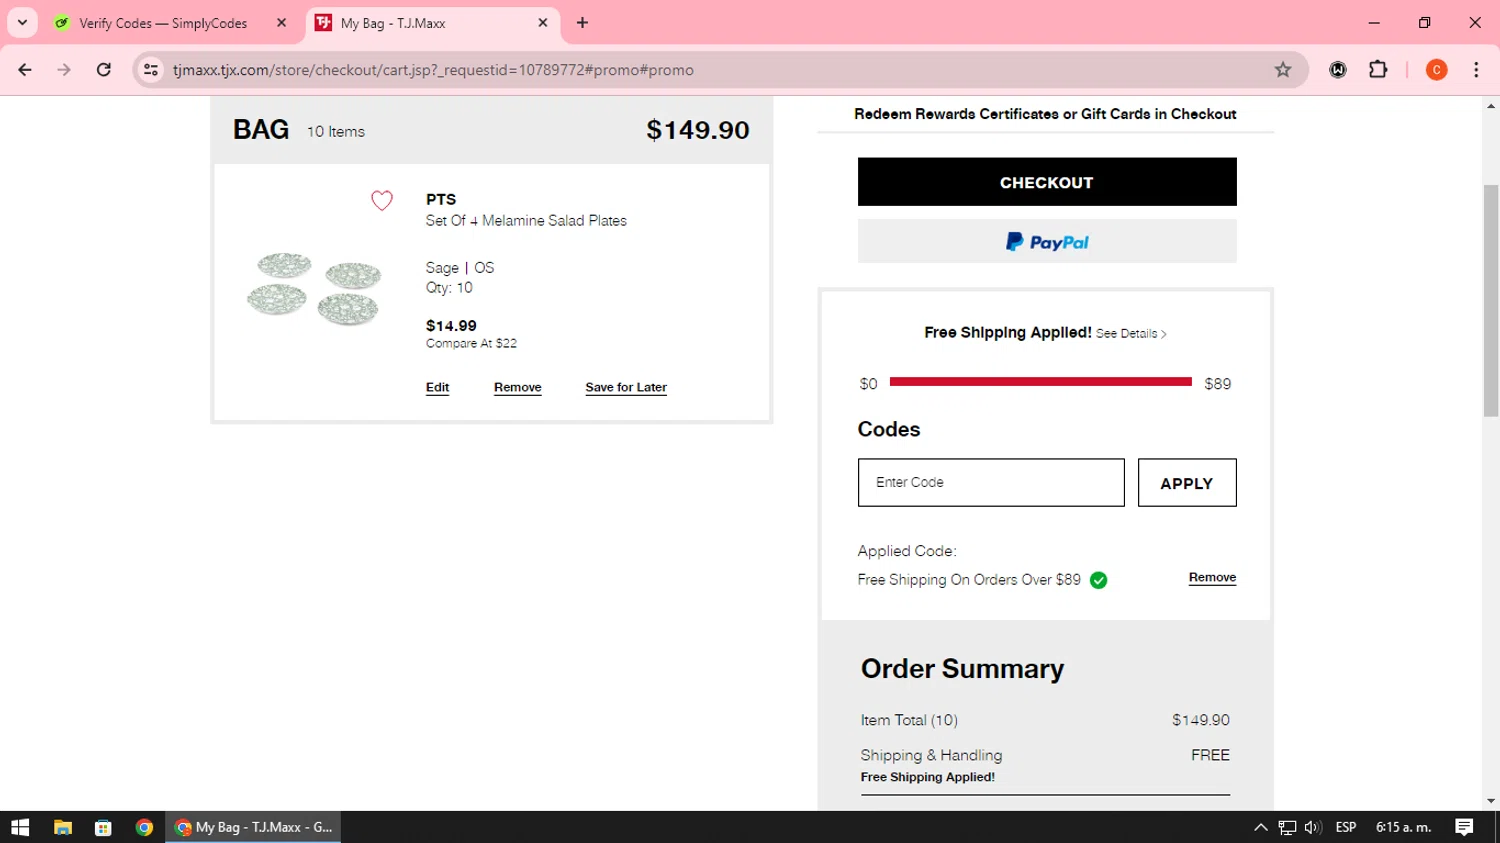Open the network status tray icon
1500x843 pixels.
[1287, 827]
